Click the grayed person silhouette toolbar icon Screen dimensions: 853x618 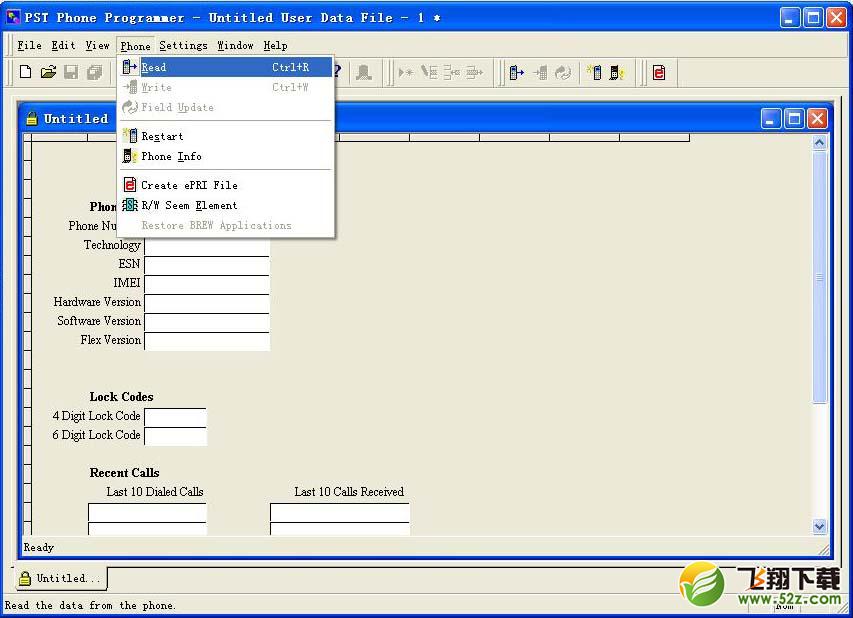363,72
